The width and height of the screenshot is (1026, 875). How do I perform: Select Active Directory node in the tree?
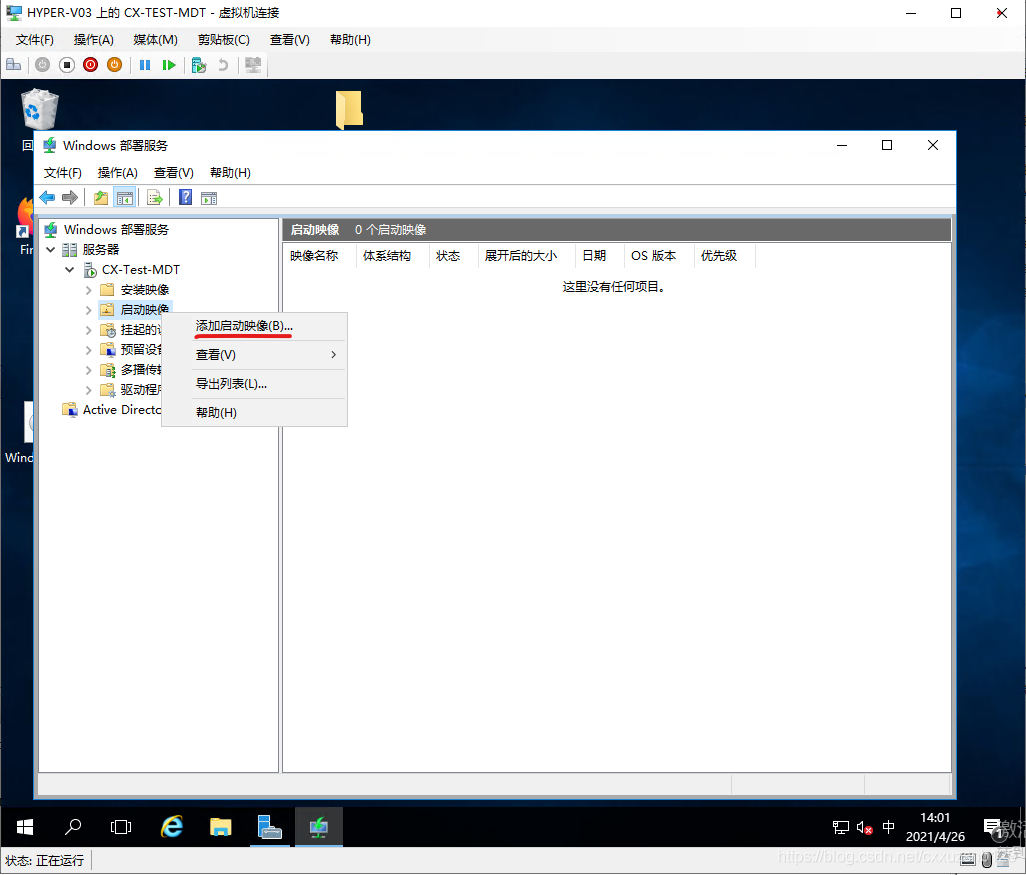(x=121, y=410)
